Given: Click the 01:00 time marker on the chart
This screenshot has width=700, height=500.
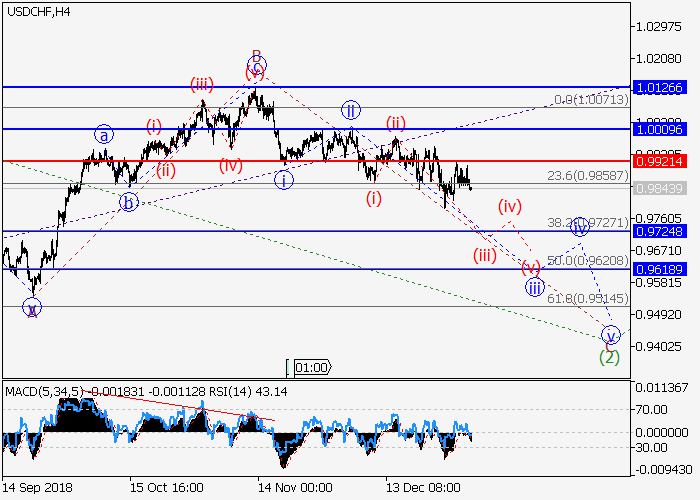Looking at the screenshot, I should tap(312, 367).
